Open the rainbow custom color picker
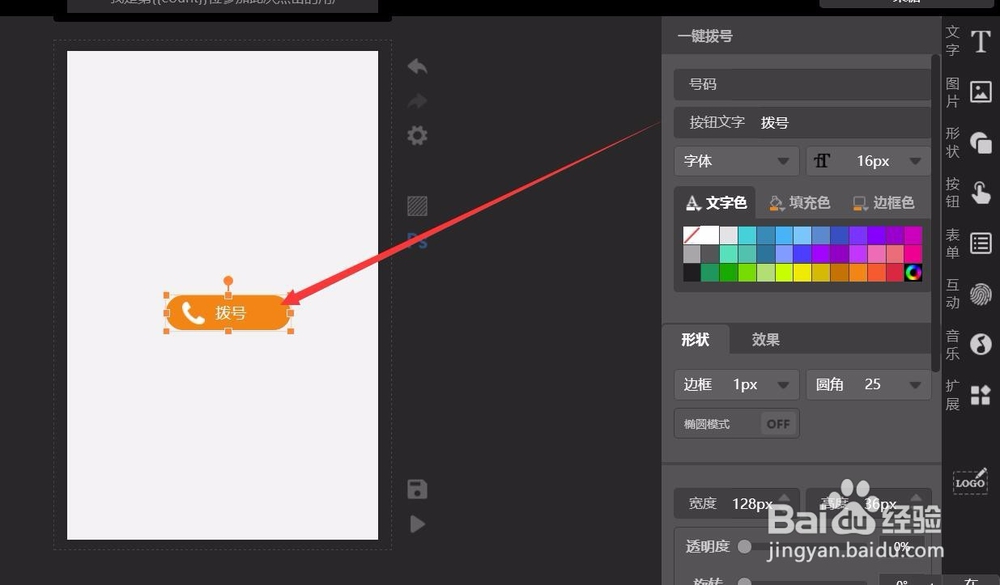Image resolution: width=1000 pixels, height=585 pixels. [x=916, y=271]
